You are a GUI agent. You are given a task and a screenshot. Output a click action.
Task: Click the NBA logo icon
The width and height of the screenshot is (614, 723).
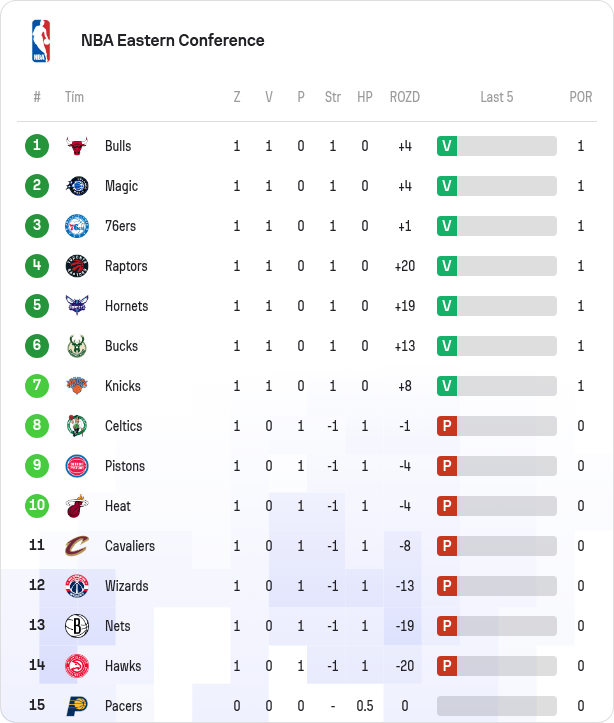[40, 41]
